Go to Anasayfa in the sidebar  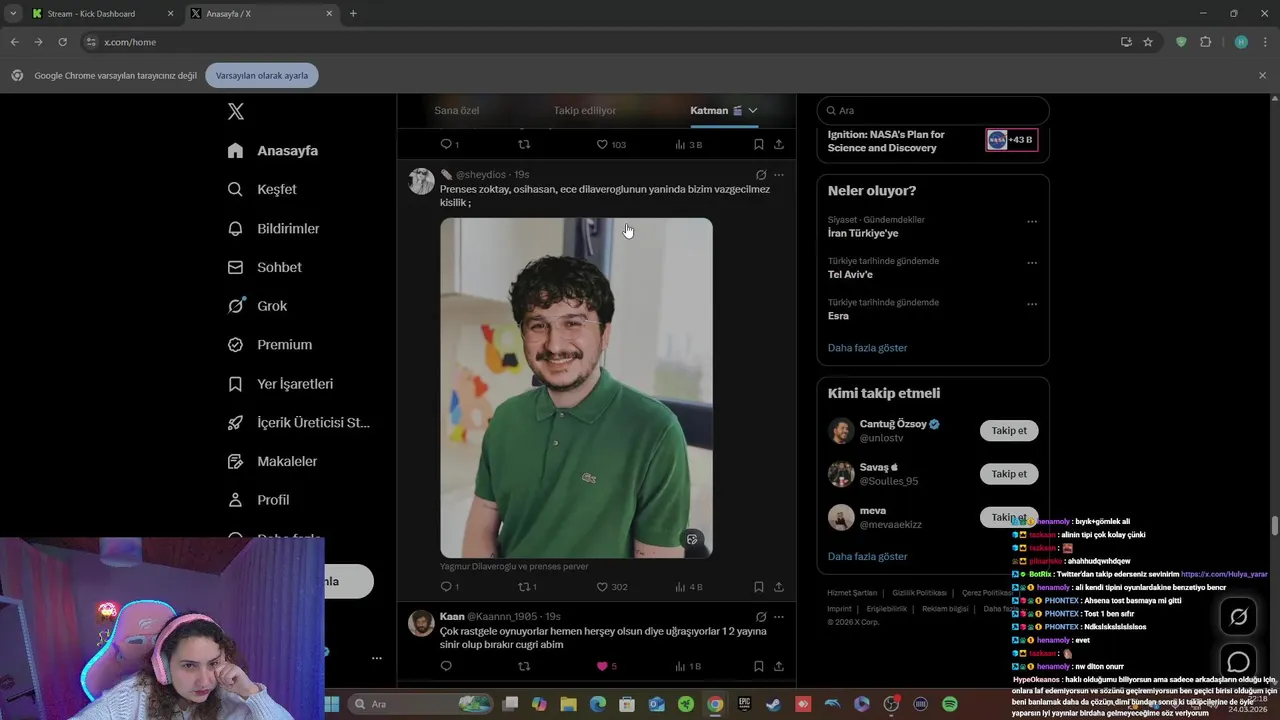[273, 150]
